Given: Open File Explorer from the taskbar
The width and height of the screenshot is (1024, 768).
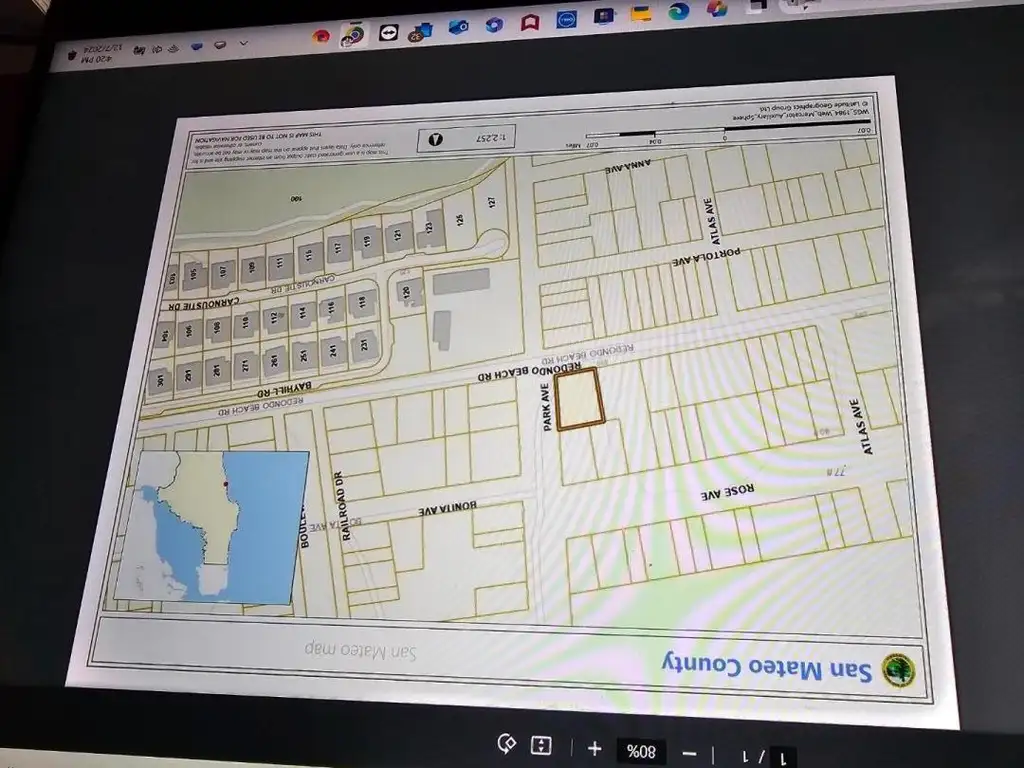Looking at the screenshot, I should pos(642,13).
